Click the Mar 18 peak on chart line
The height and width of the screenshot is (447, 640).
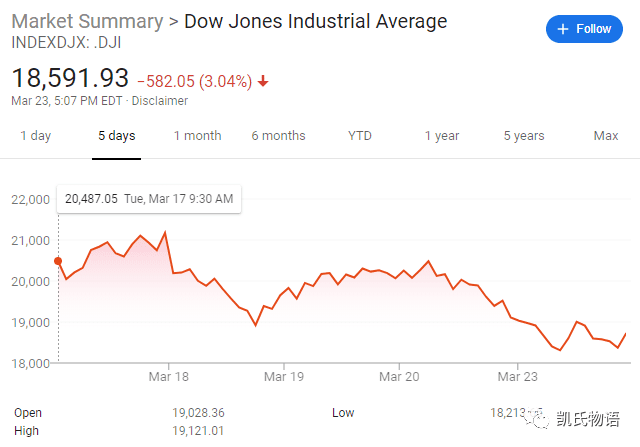point(165,233)
